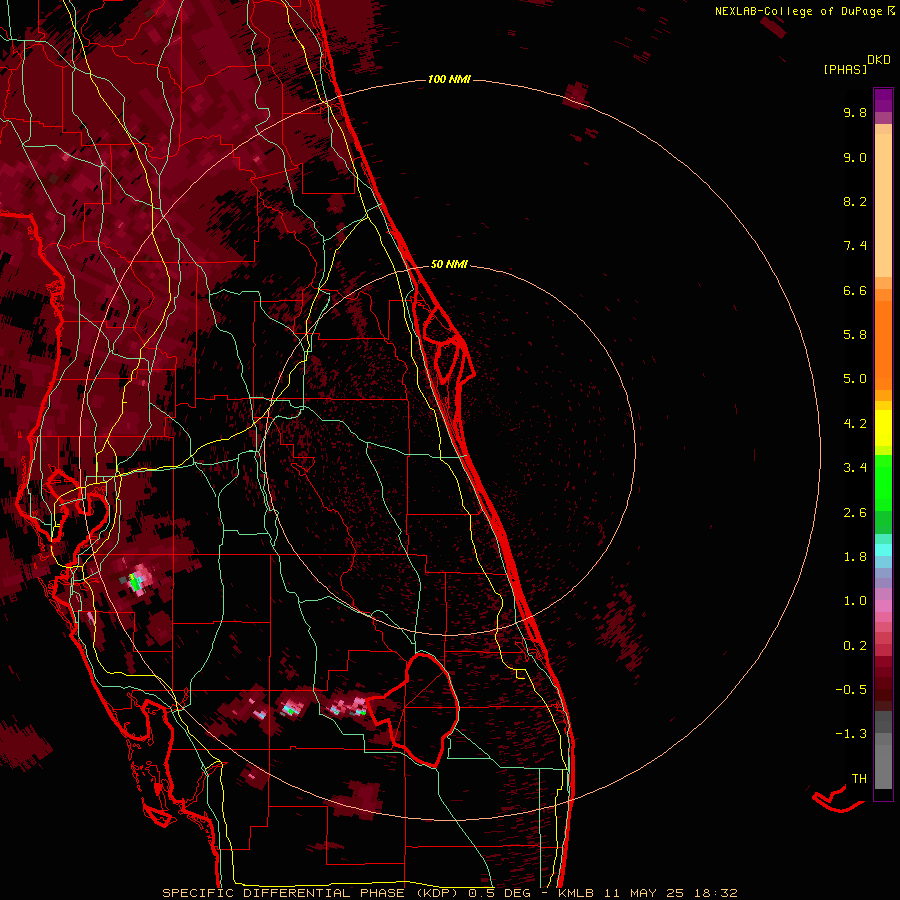The width and height of the screenshot is (900, 900).
Task: Click the 1.0 legend value
Action: (855, 601)
